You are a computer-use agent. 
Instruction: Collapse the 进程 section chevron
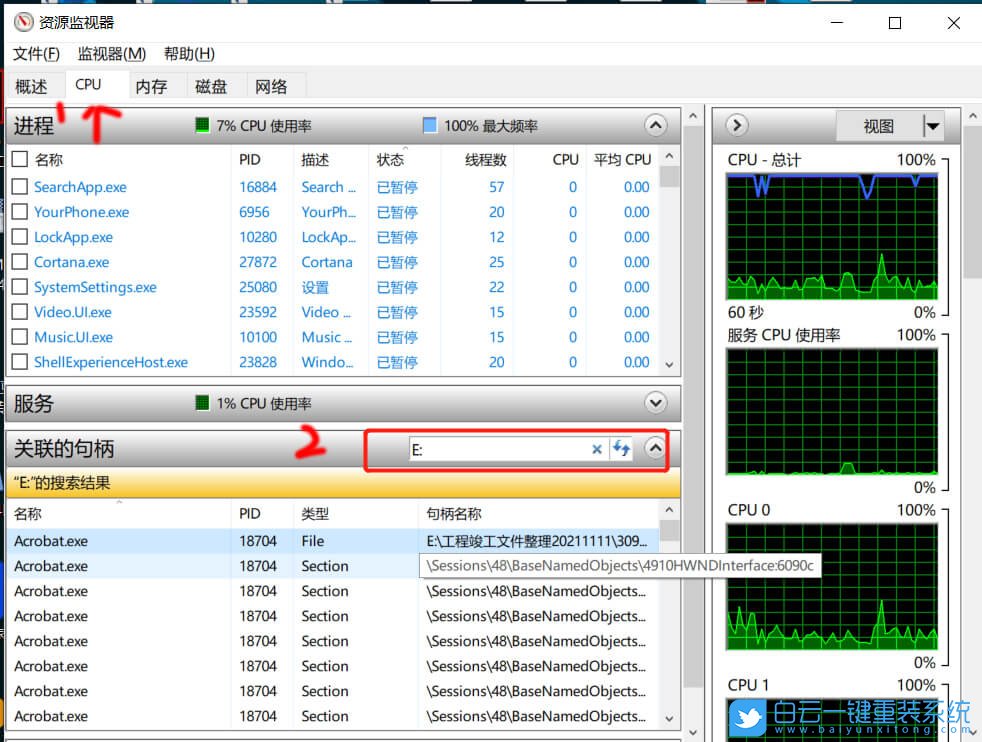point(656,125)
